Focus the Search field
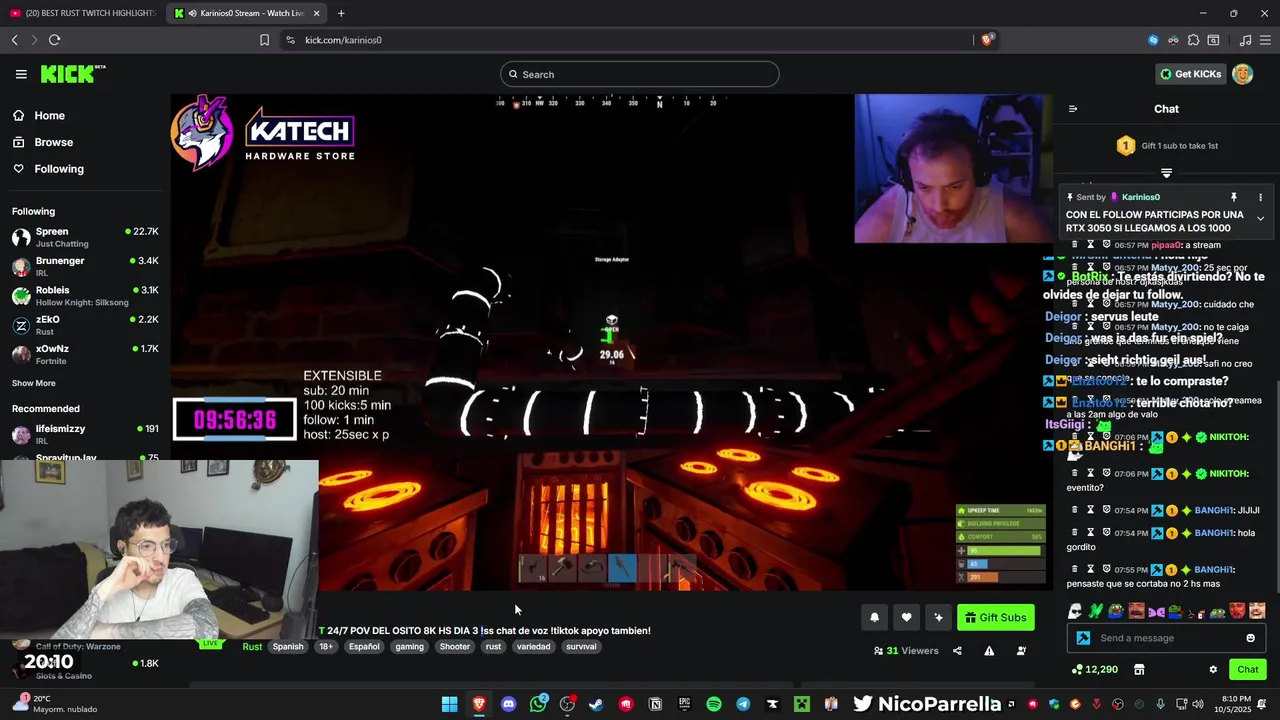 click(x=640, y=74)
